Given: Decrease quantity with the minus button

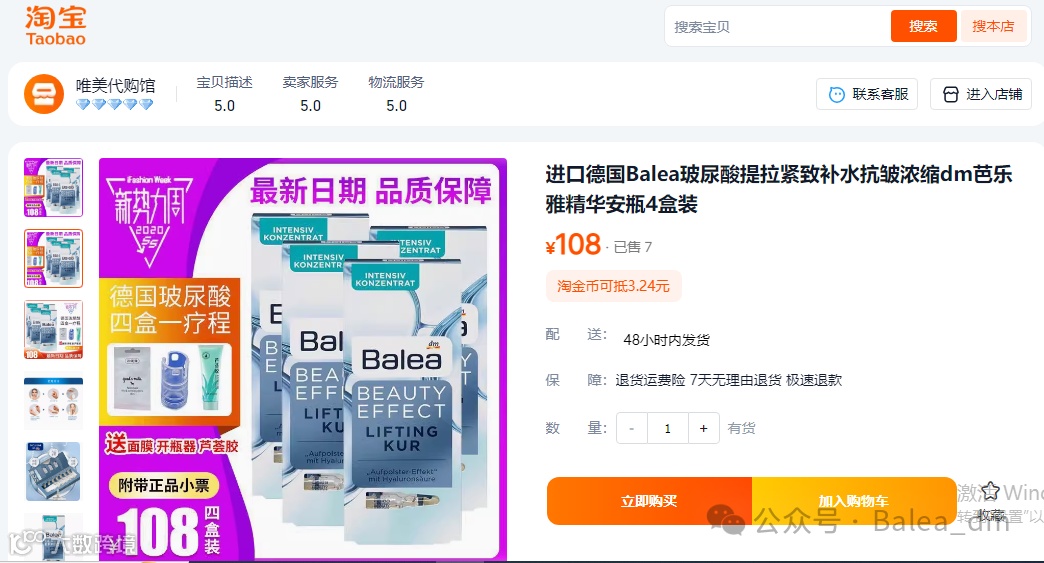Looking at the screenshot, I should click(632, 428).
